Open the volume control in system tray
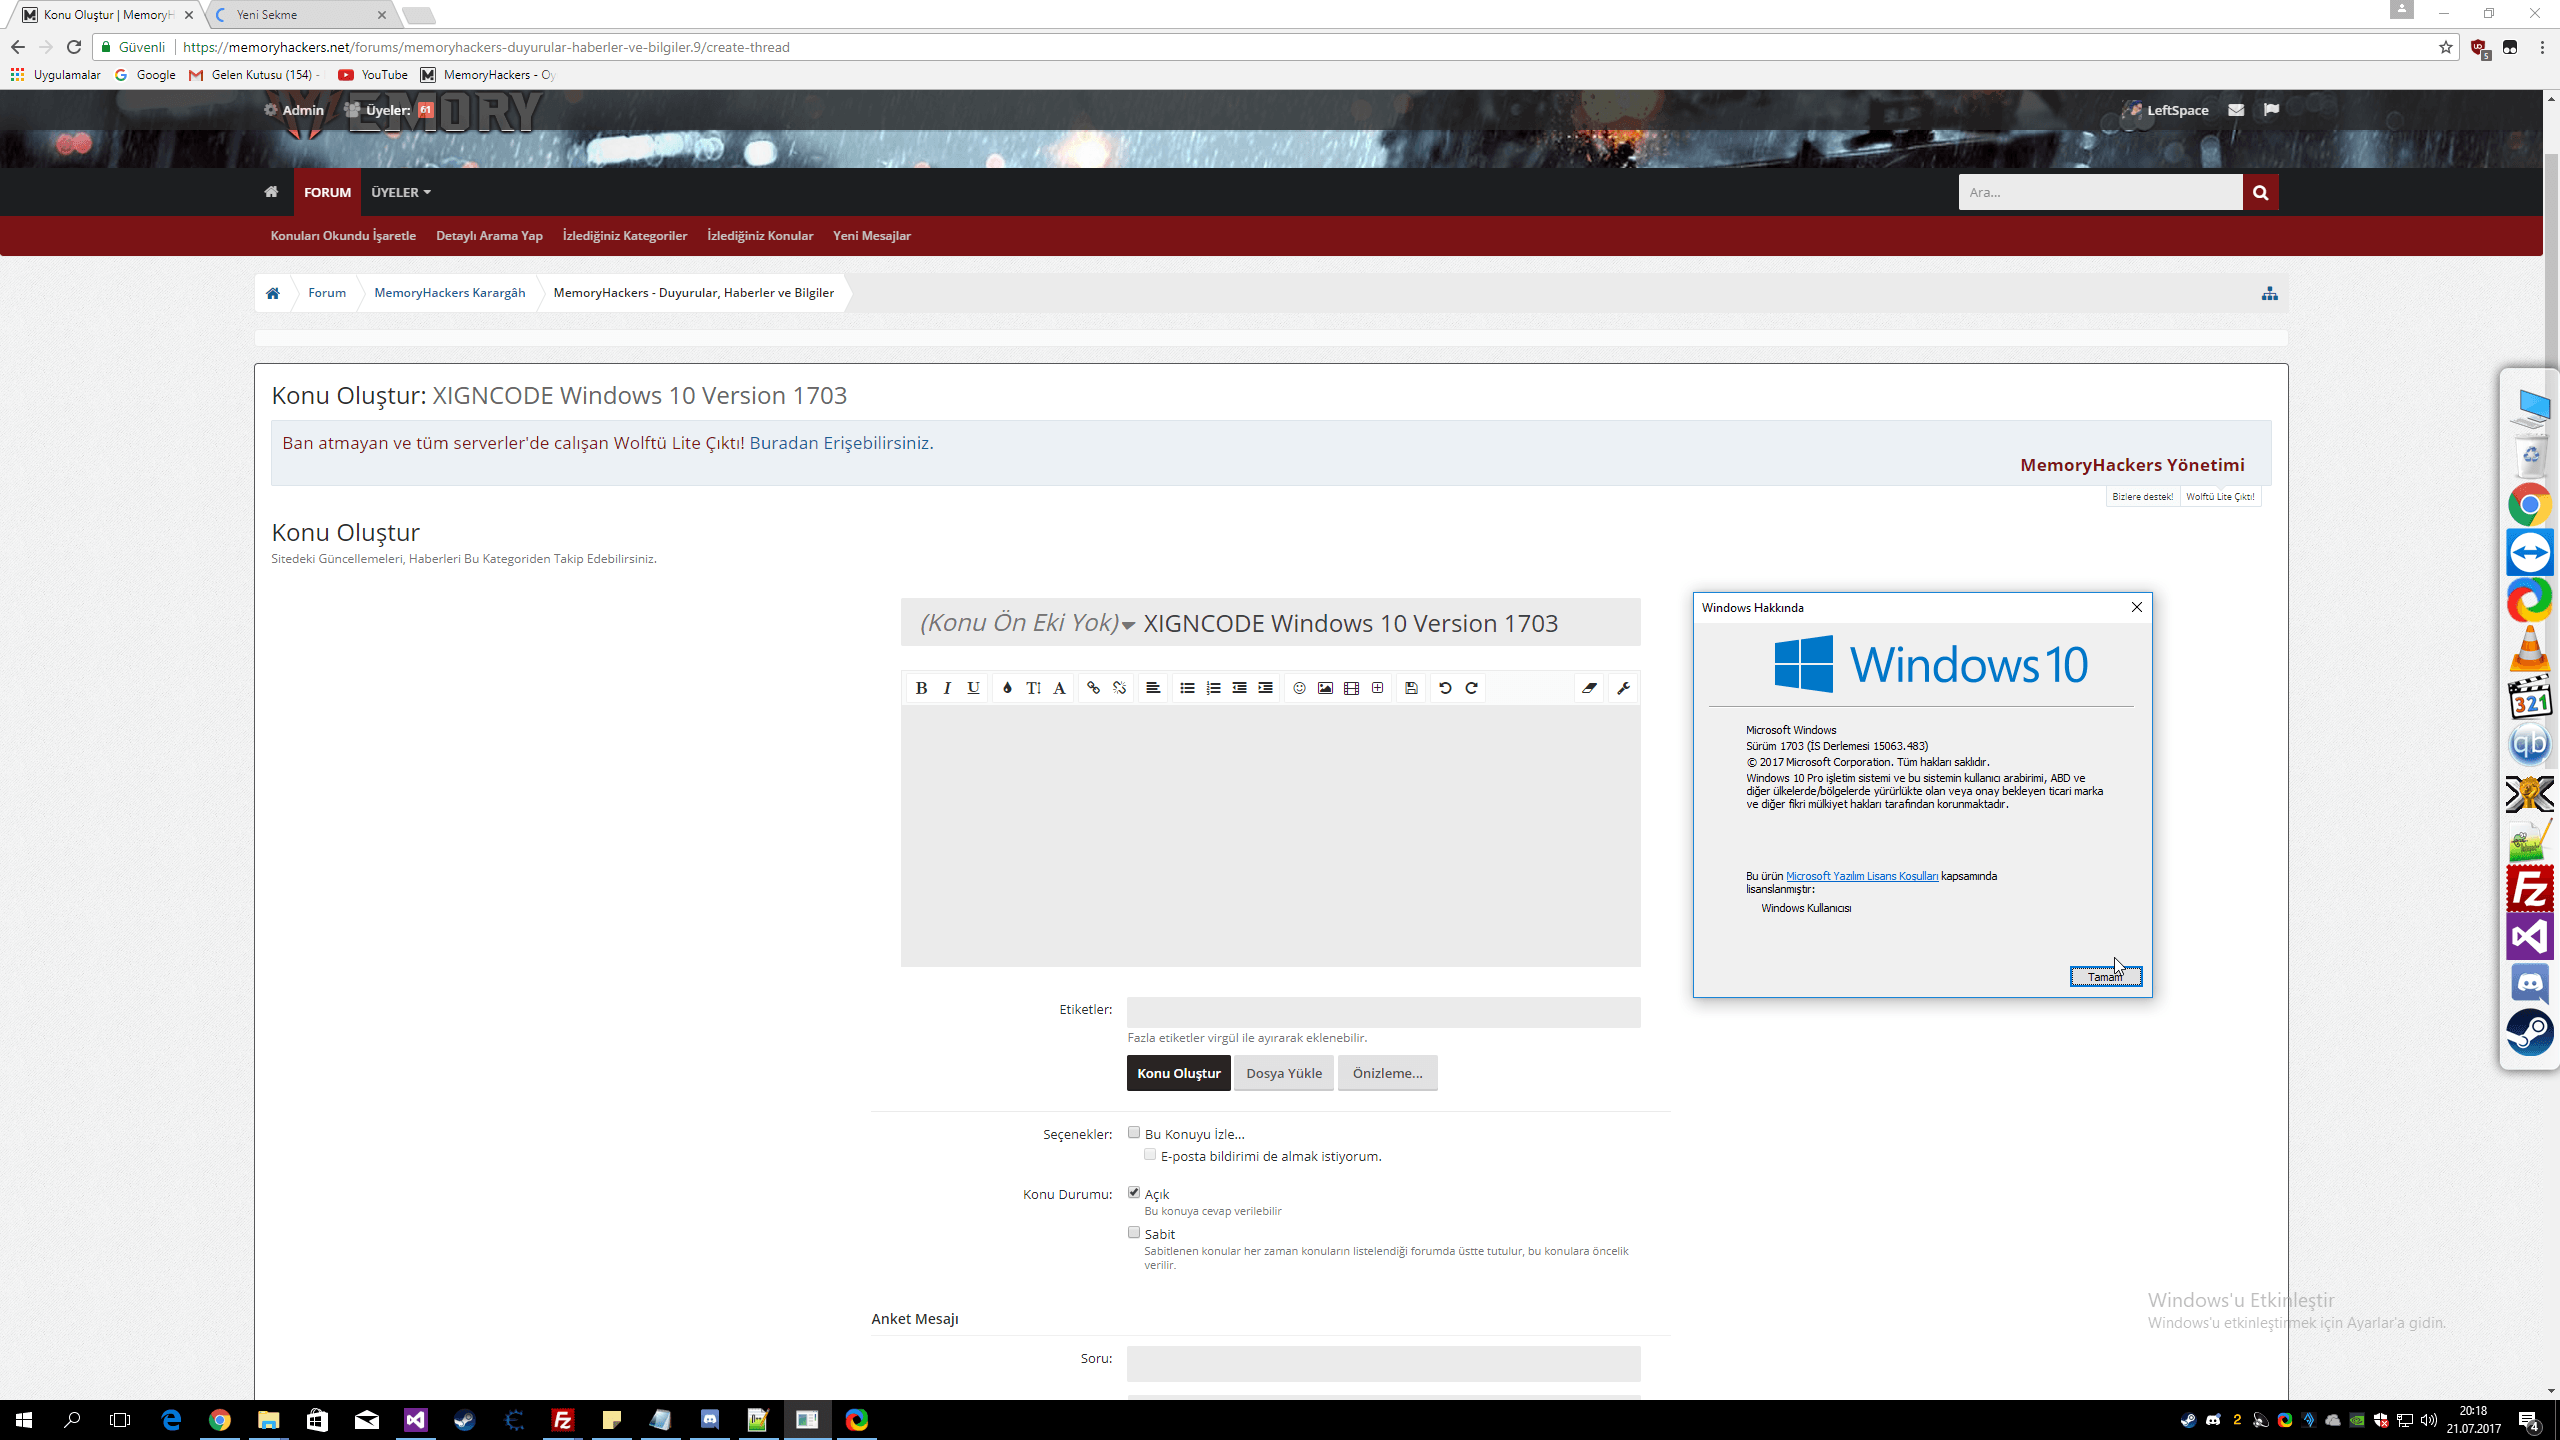 point(2429,1420)
